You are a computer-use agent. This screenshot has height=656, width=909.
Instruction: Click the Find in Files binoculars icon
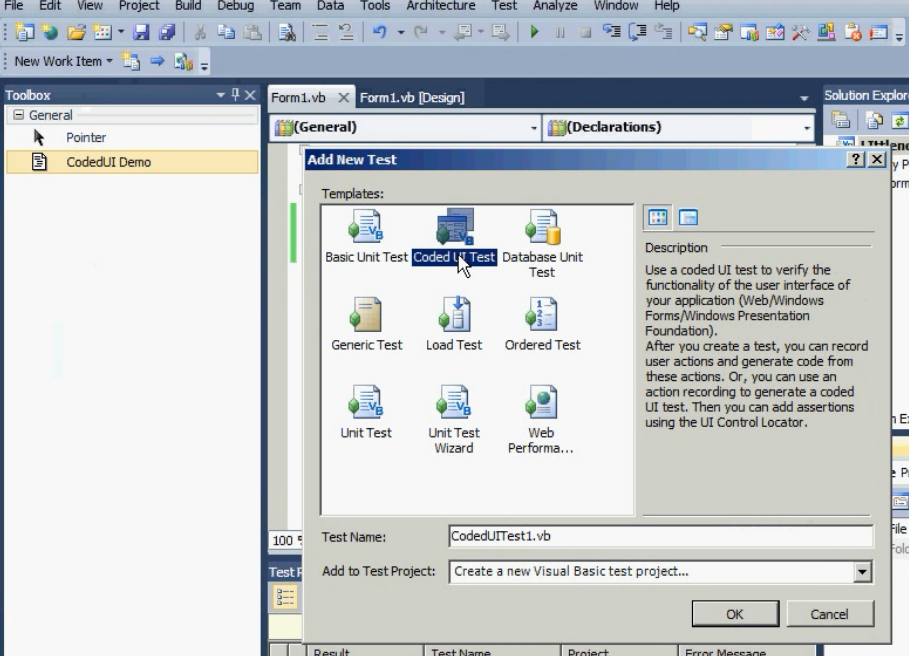tap(286, 32)
